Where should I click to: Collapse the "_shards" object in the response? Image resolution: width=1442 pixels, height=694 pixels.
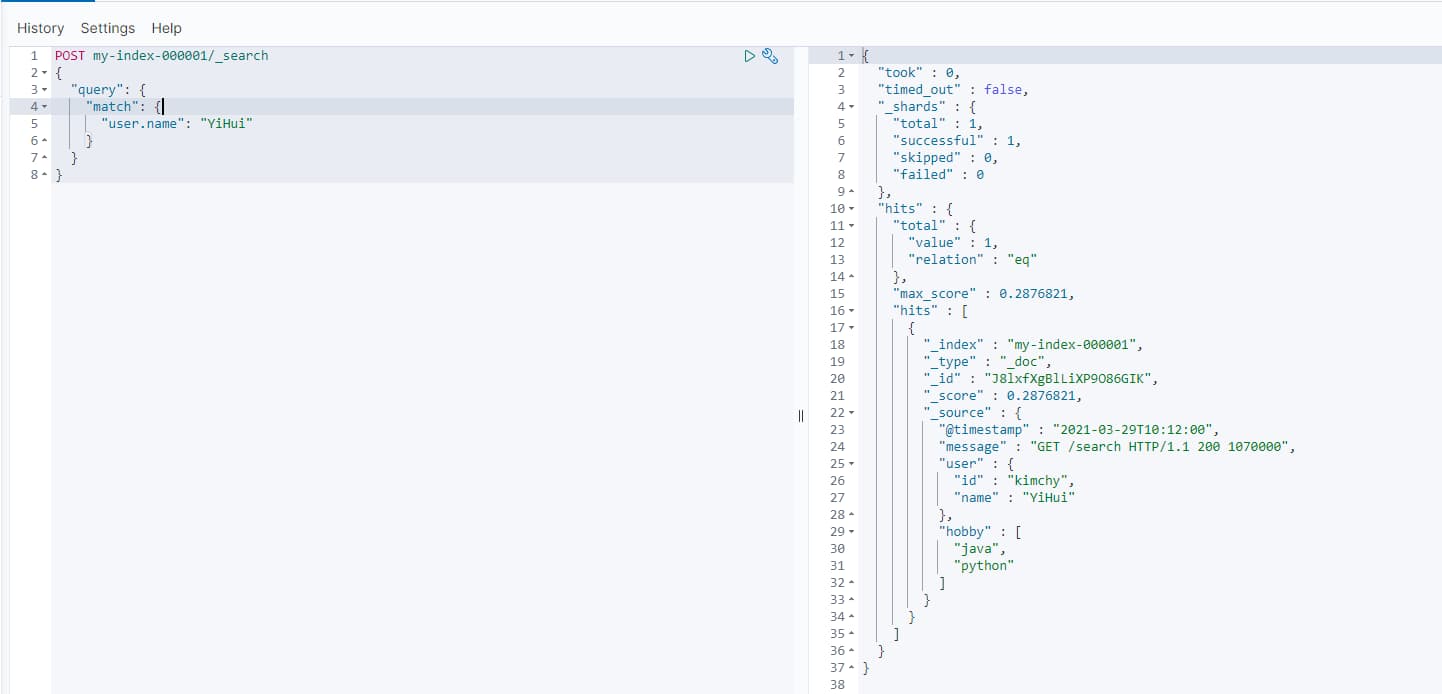point(851,107)
